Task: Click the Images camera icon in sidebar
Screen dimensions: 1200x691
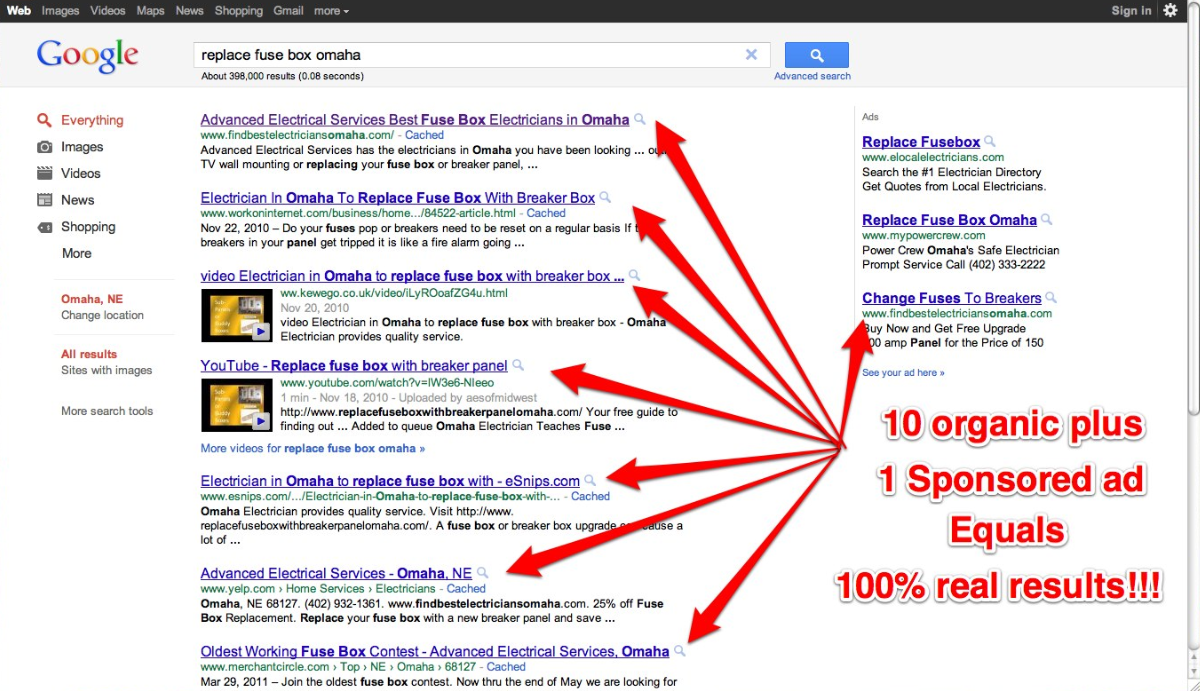Action: 44,147
